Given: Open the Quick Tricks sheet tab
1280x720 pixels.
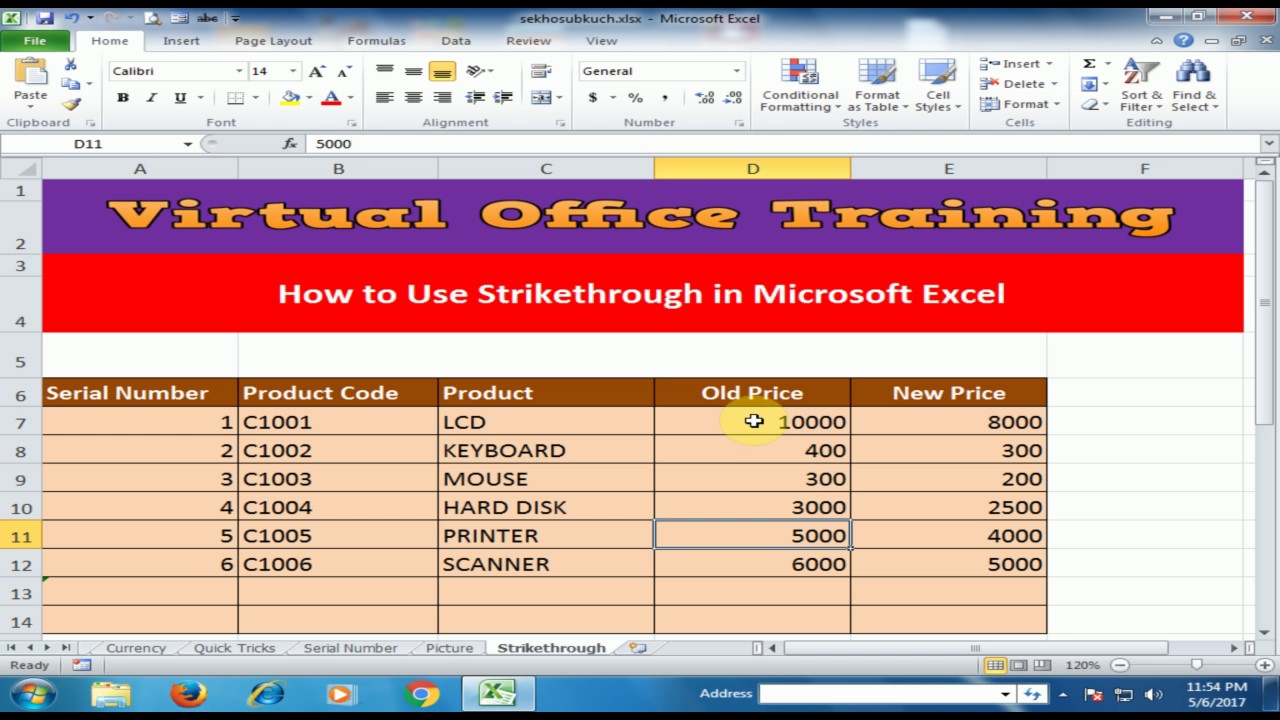Looking at the screenshot, I should tap(234, 648).
